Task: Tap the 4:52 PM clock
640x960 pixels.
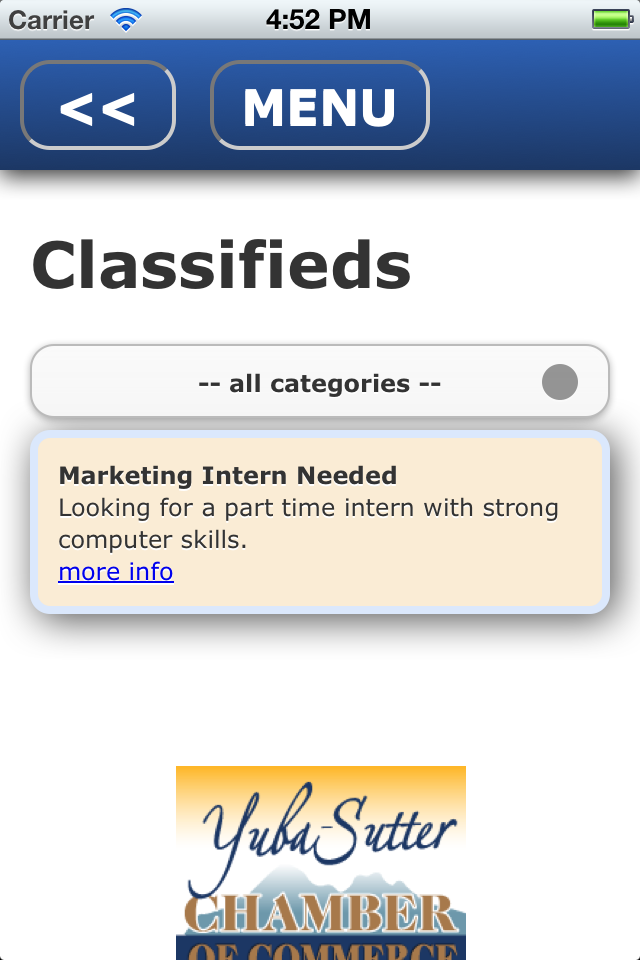Action: (x=318, y=19)
